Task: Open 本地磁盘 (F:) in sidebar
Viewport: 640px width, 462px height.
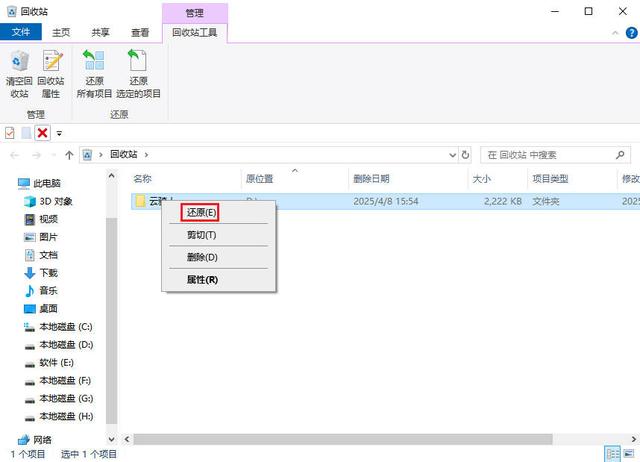Action: pos(58,381)
